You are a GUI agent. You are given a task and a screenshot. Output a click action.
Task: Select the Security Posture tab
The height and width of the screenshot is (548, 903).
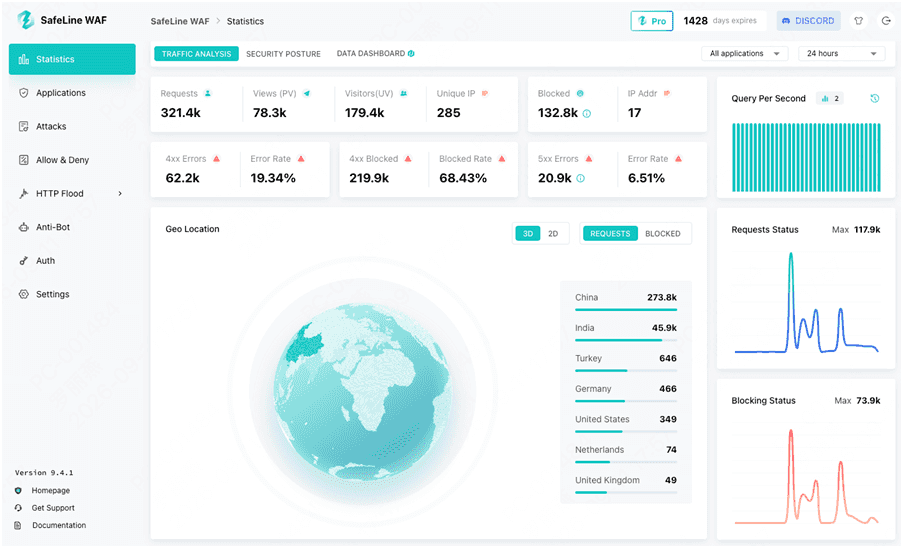[283, 54]
